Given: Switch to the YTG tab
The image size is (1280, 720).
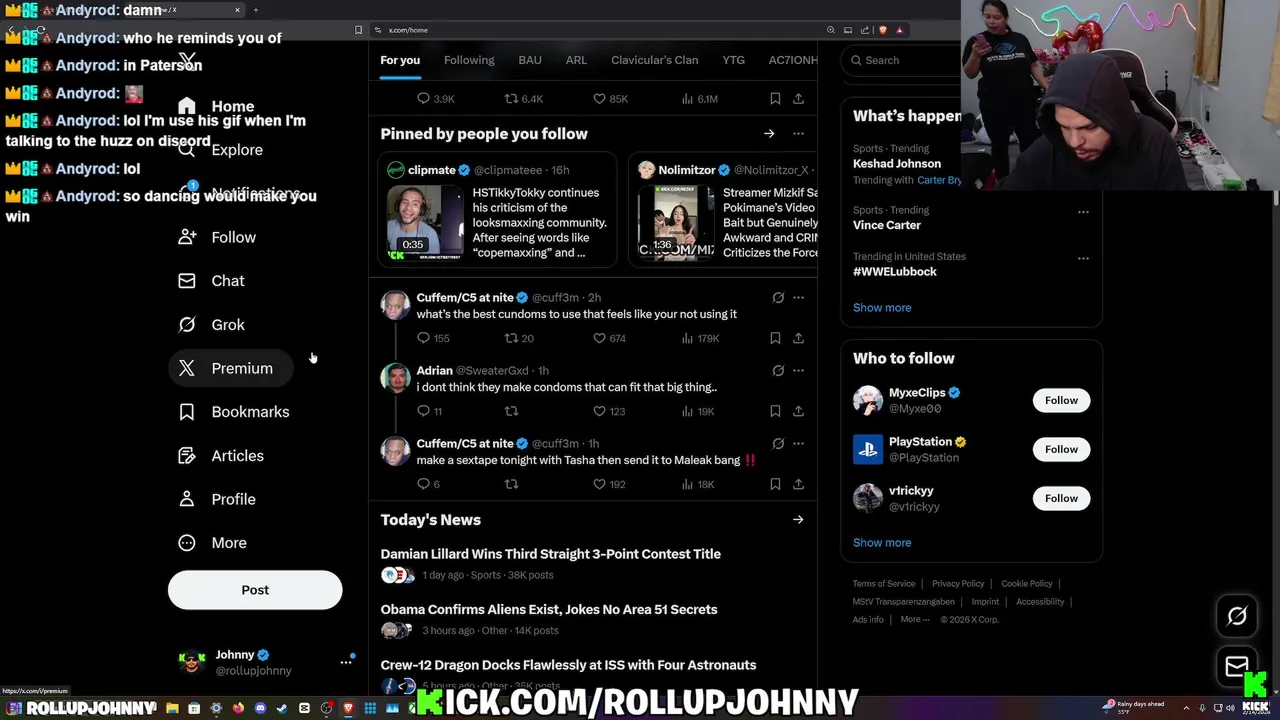Looking at the screenshot, I should click(734, 60).
